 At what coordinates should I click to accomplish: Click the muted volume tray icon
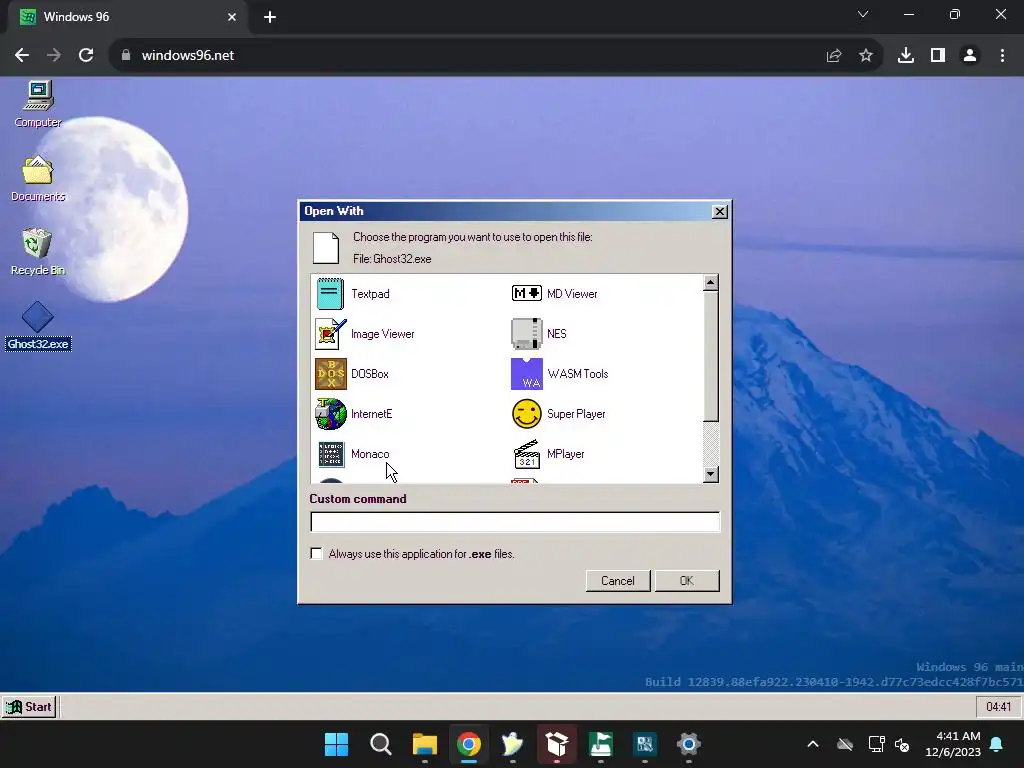pos(903,744)
